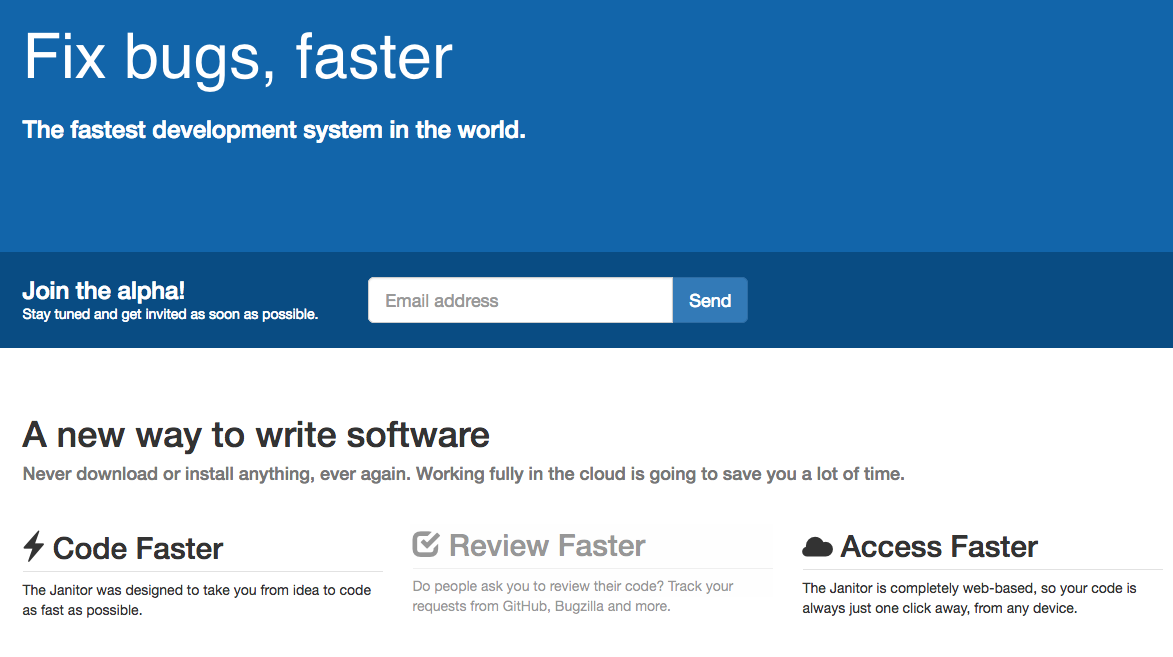Click 'The fastest development system' tagline
The image size is (1173, 657).
tap(273, 130)
